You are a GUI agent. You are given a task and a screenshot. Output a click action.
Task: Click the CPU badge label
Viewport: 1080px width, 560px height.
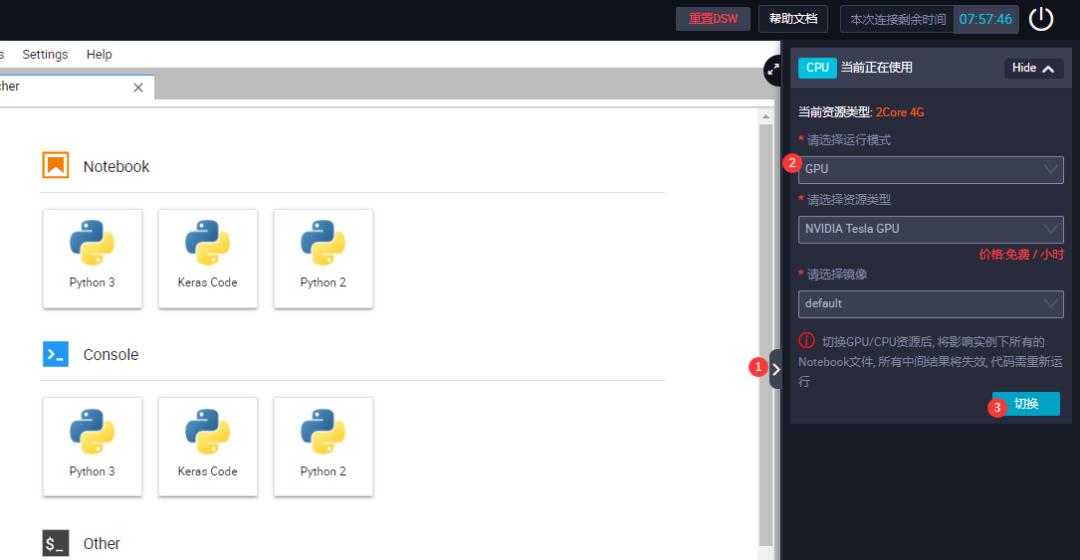click(x=817, y=68)
